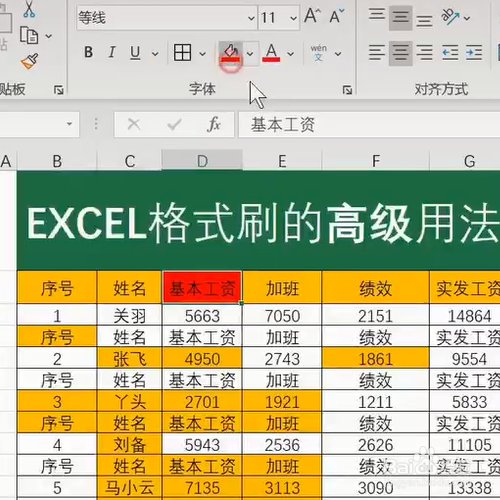Click the title EXCEL格式刷的高级用法
The width and height of the screenshot is (500, 500).
(263, 223)
